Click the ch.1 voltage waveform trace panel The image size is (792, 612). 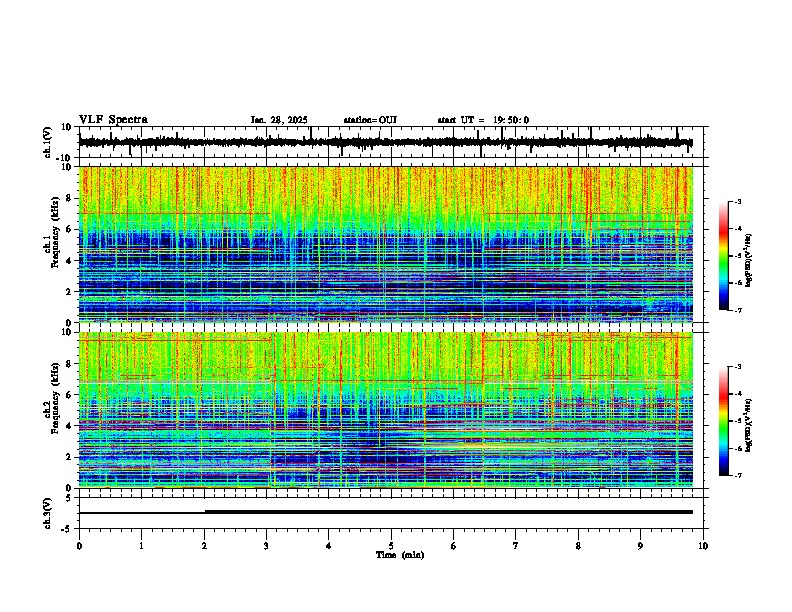pos(393,142)
